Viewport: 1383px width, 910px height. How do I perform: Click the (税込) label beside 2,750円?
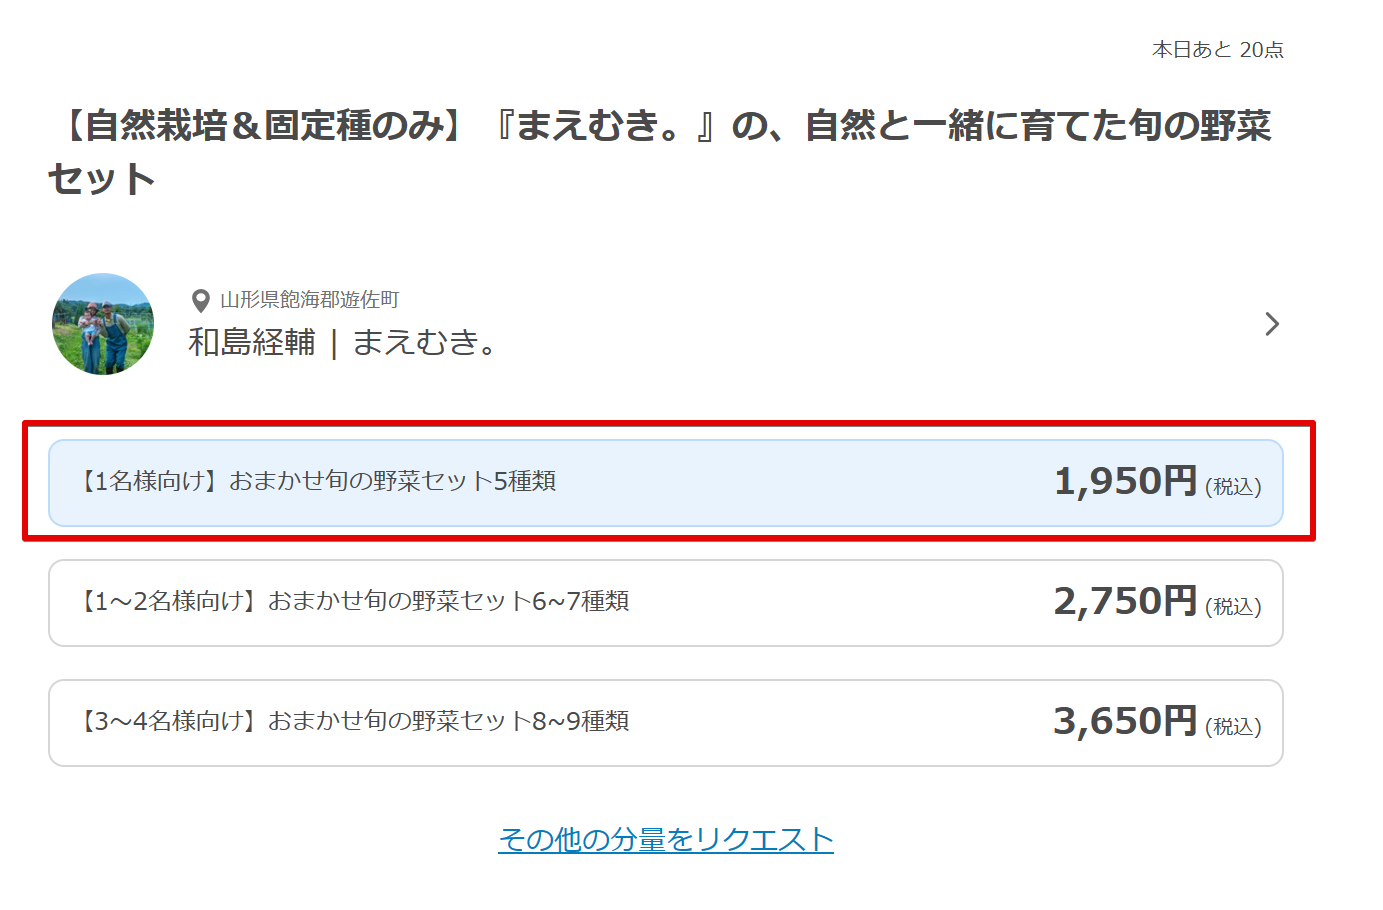click(1233, 607)
